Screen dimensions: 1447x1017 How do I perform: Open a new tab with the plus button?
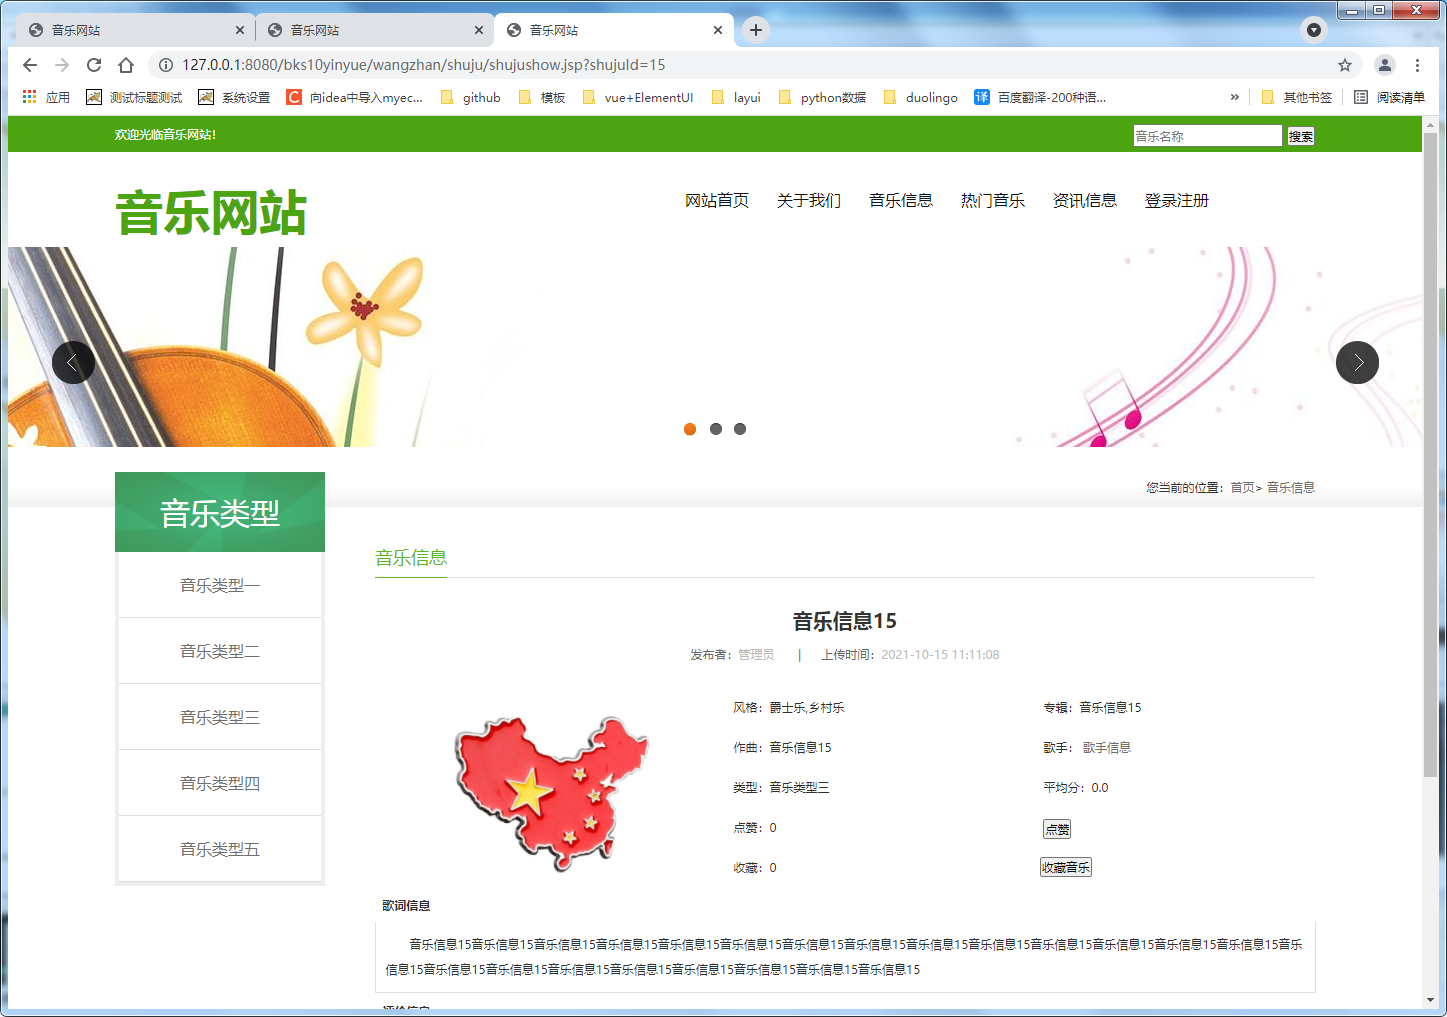click(x=756, y=30)
